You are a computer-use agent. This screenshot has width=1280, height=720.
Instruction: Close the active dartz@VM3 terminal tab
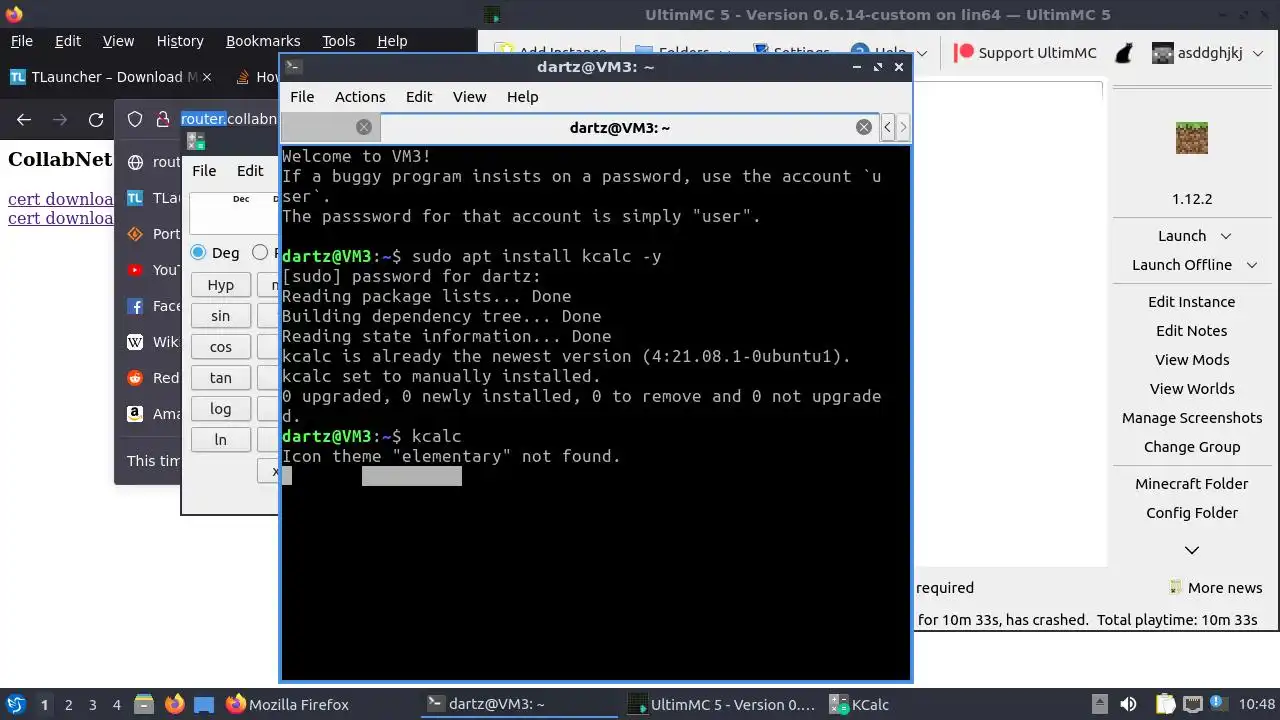point(864,127)
